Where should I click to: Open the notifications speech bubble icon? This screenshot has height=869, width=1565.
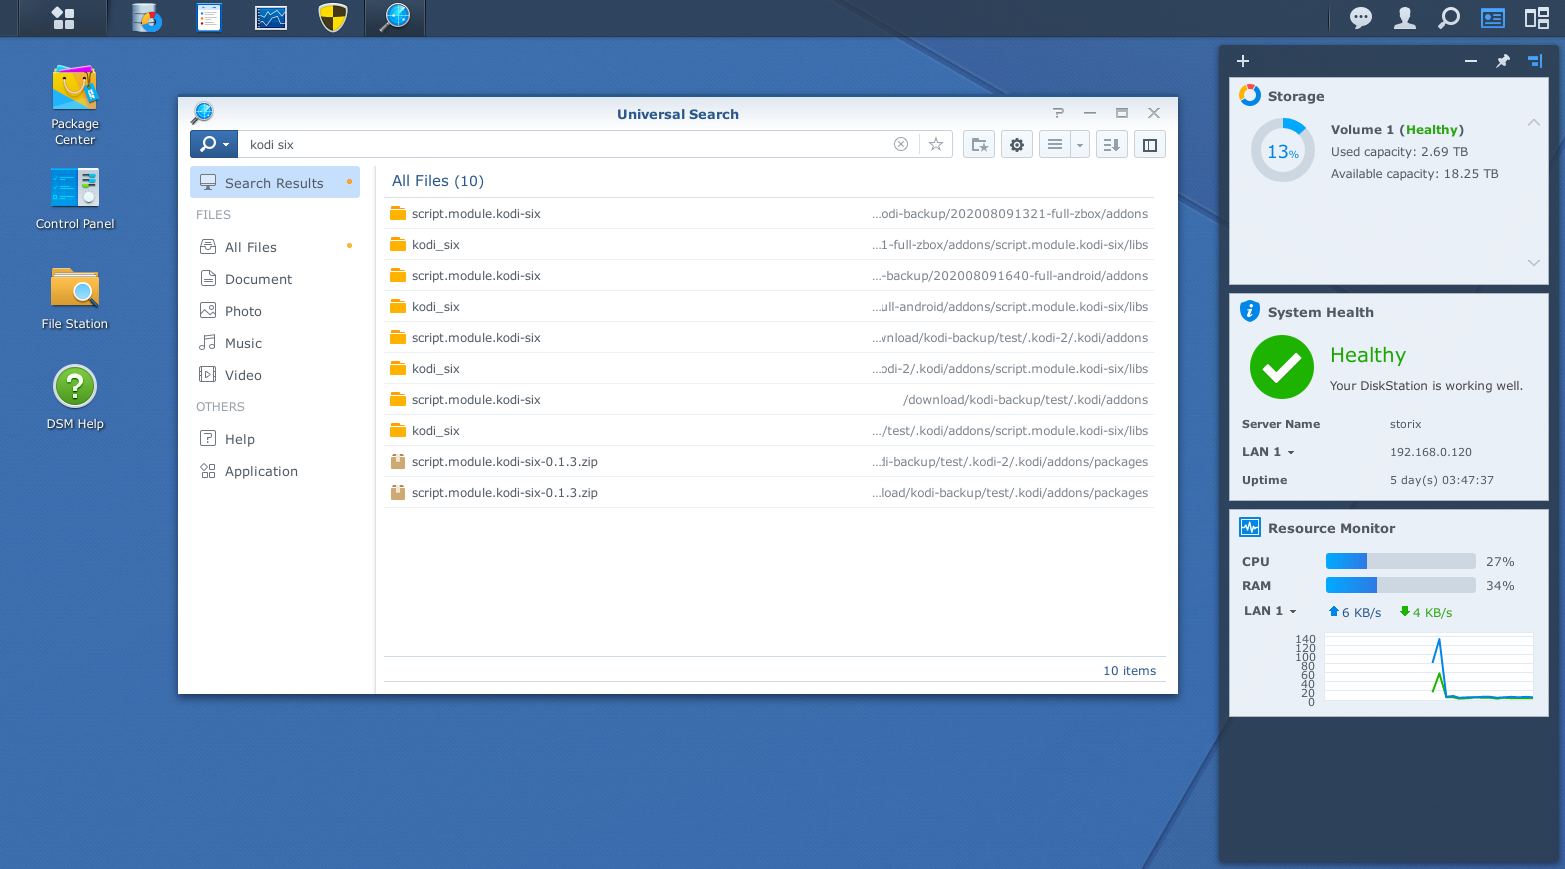point(1361,18)
